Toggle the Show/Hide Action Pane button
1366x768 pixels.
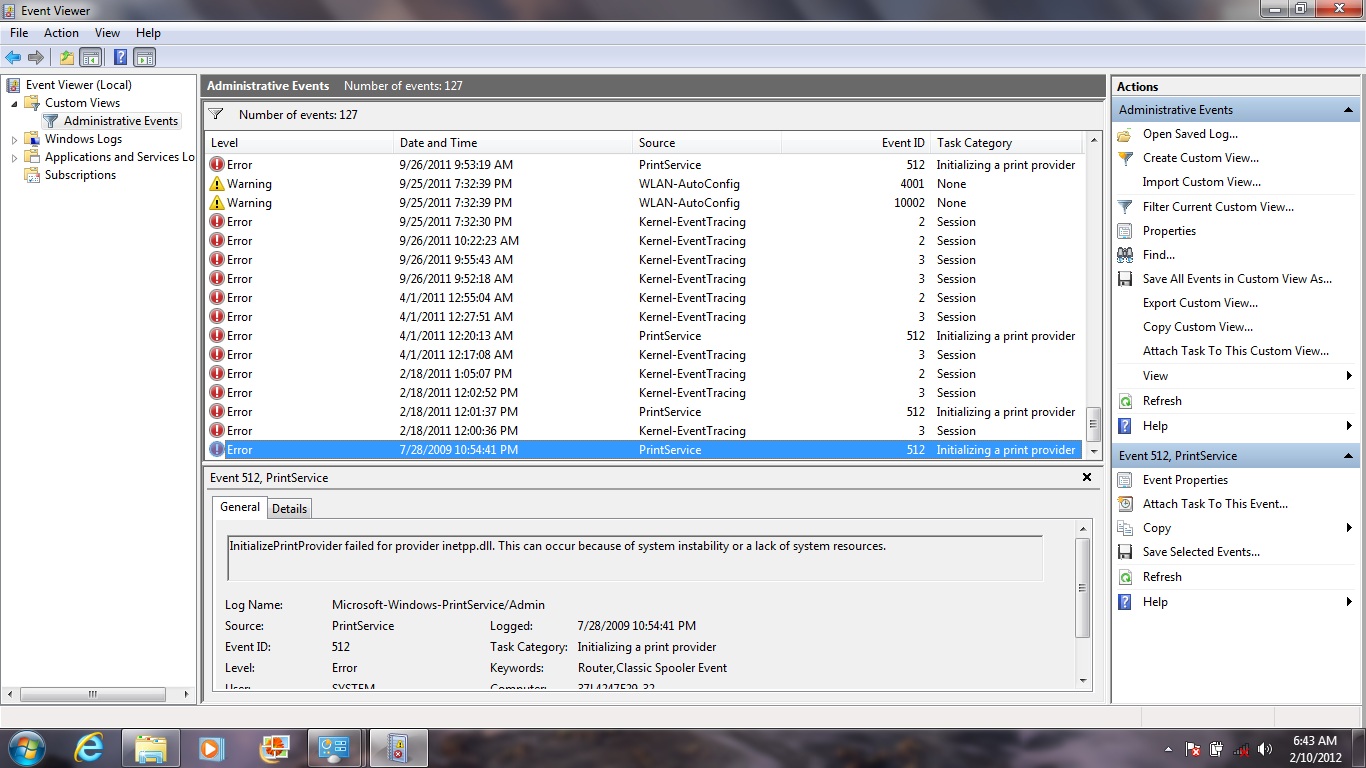point(145,58)
